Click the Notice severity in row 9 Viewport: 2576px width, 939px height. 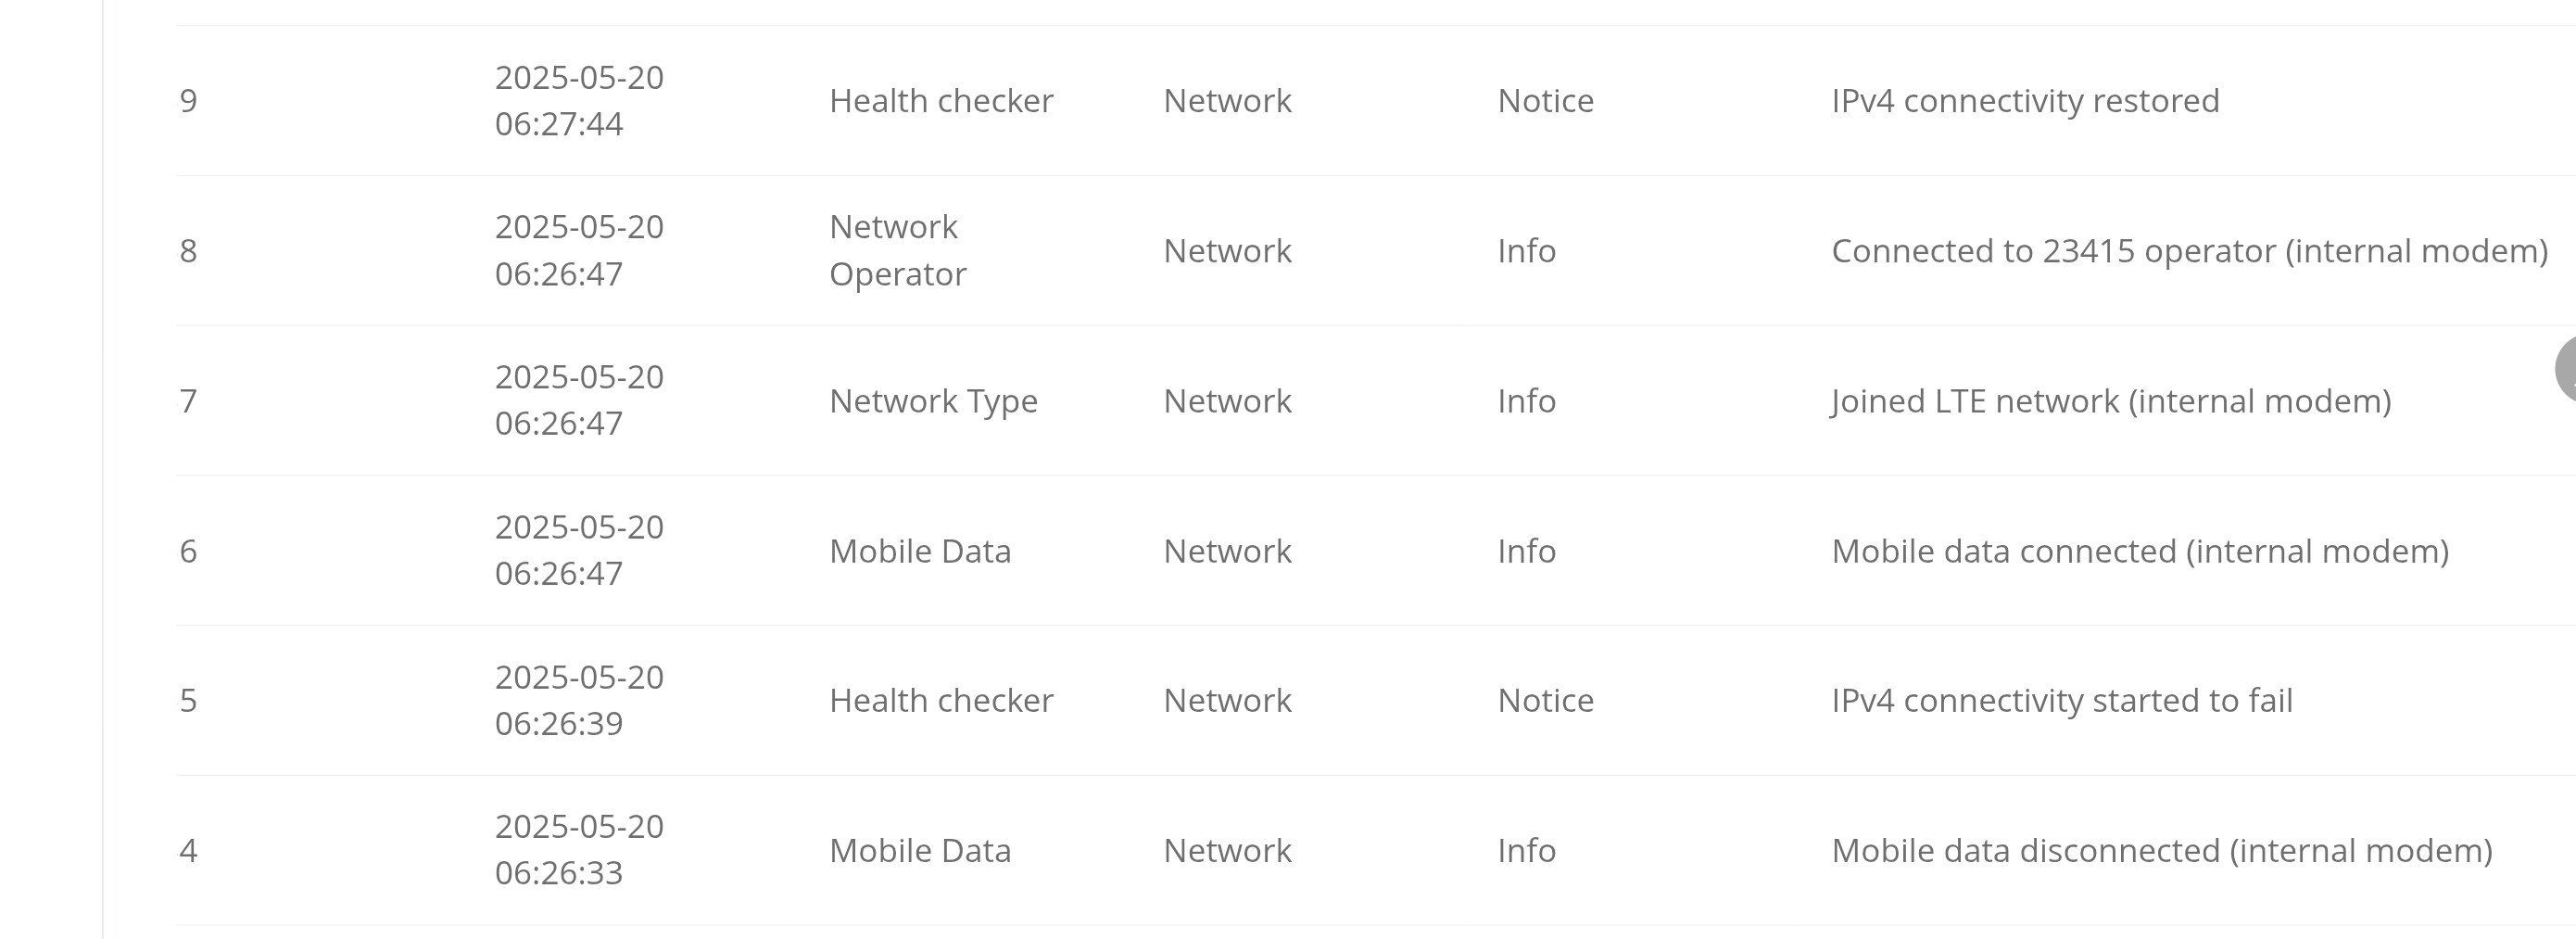click(1545, 101)
